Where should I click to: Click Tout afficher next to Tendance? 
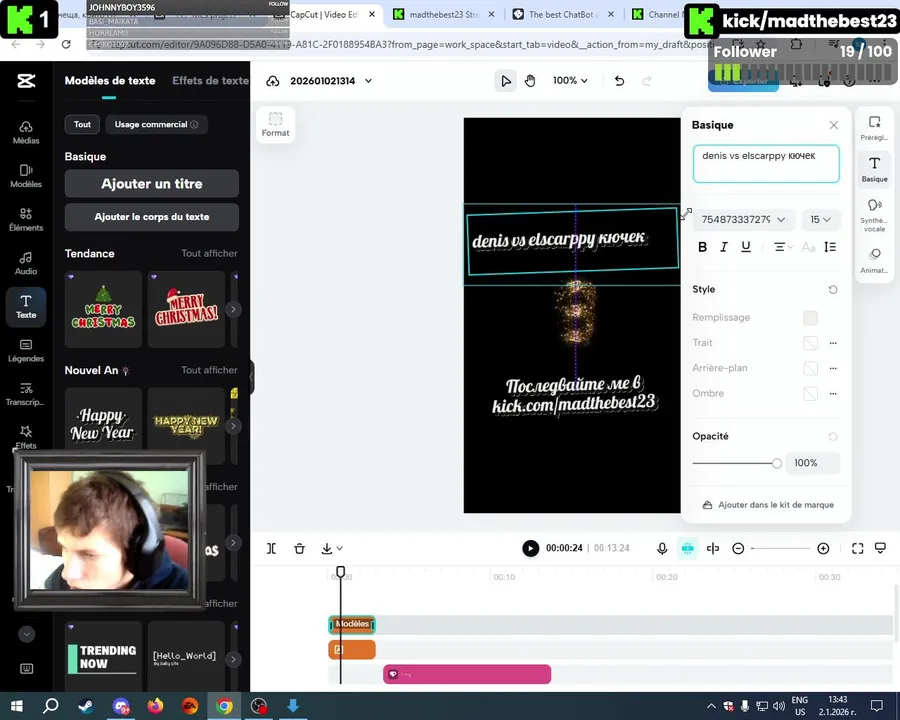coord(210,253)
